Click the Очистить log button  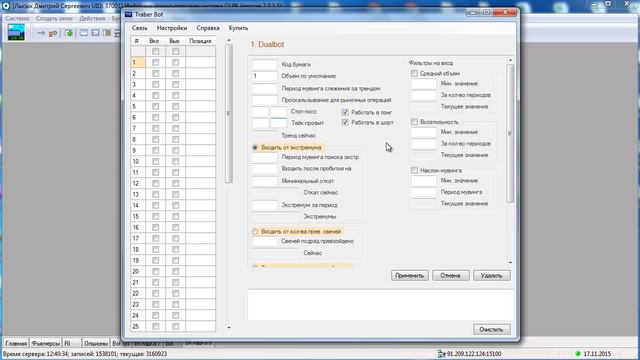pyautogui.click(x=491, y=329)
